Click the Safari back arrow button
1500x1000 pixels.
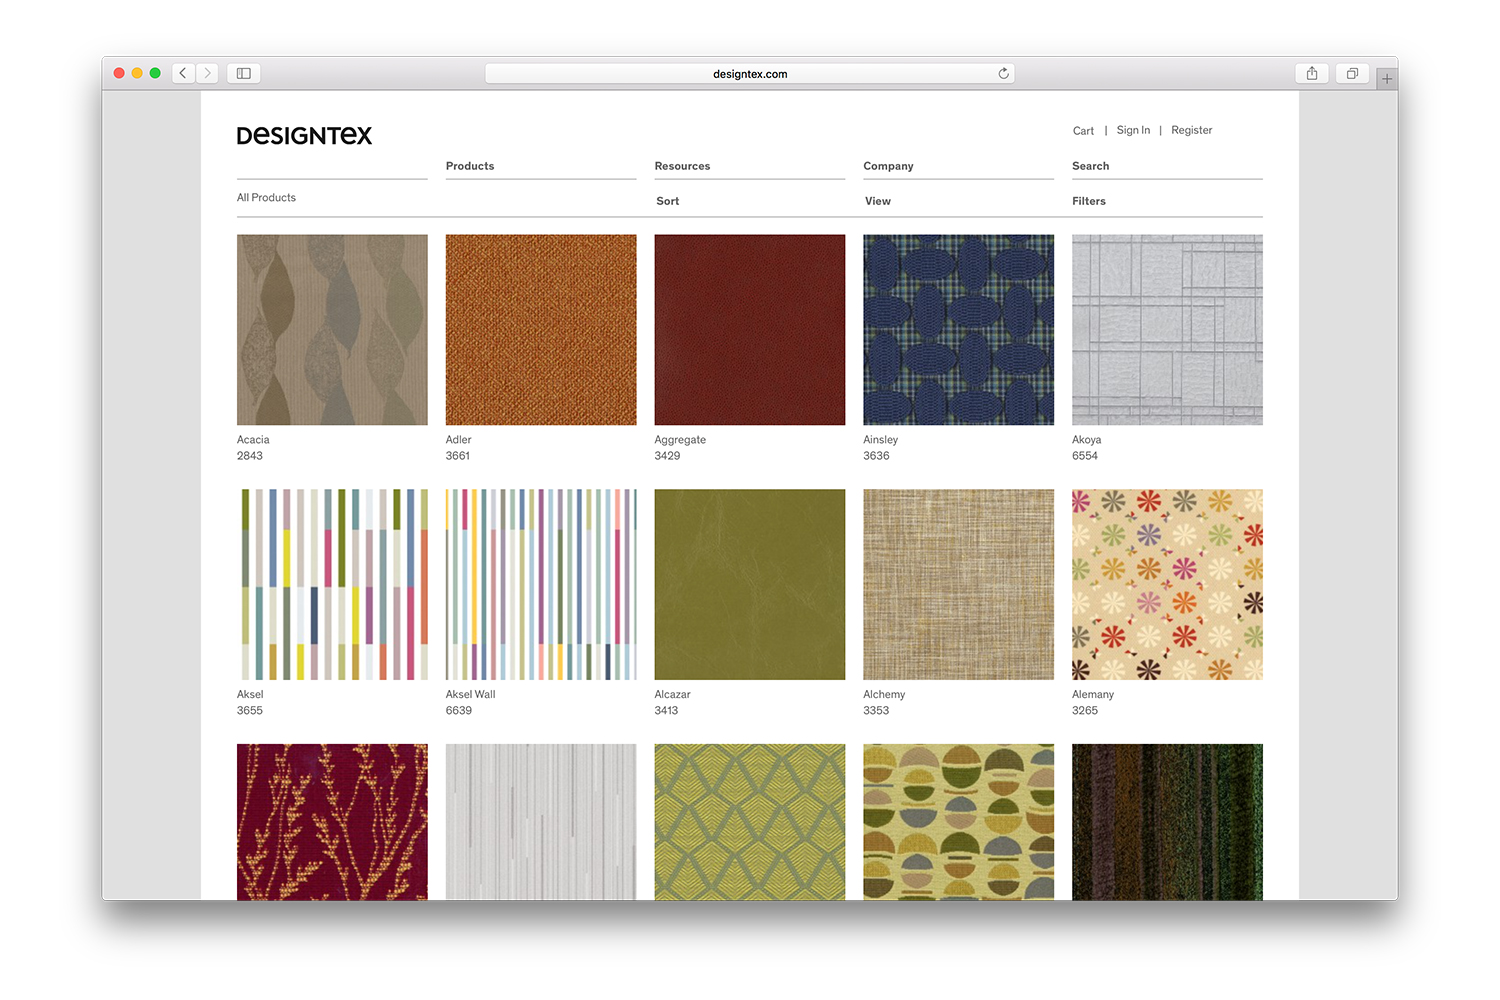tap(183, 73)
